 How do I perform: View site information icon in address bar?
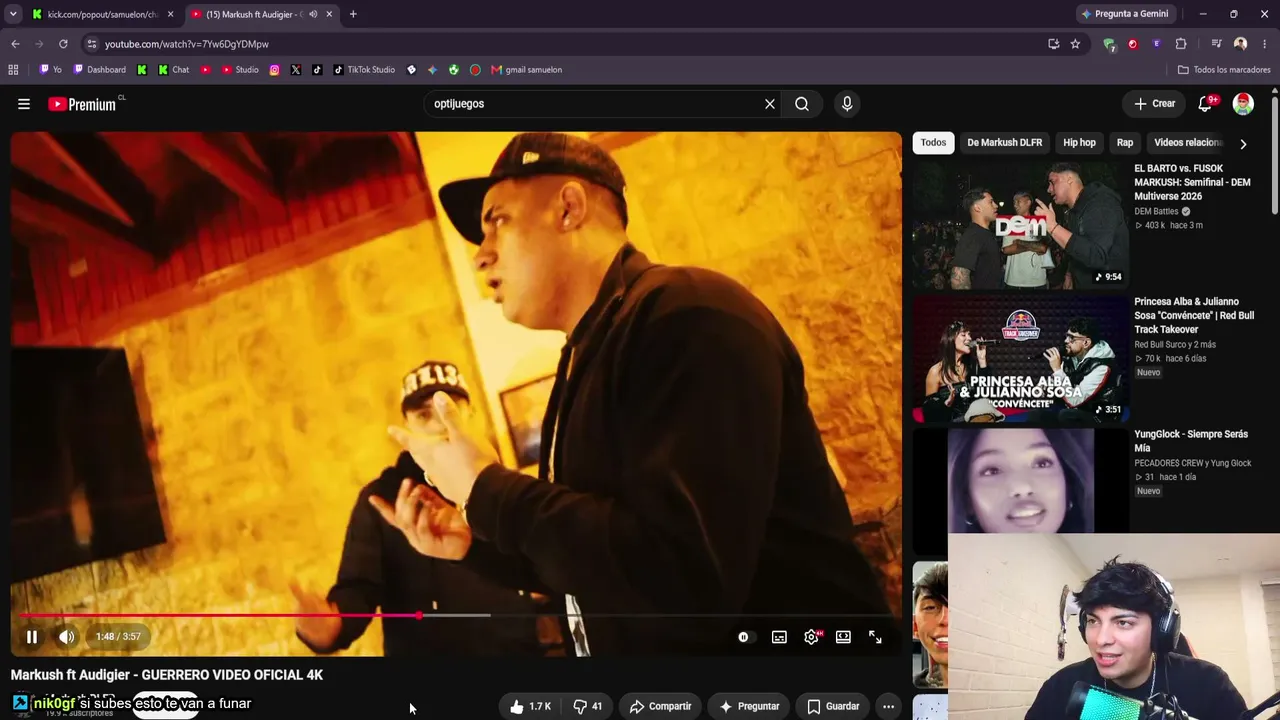92,44
